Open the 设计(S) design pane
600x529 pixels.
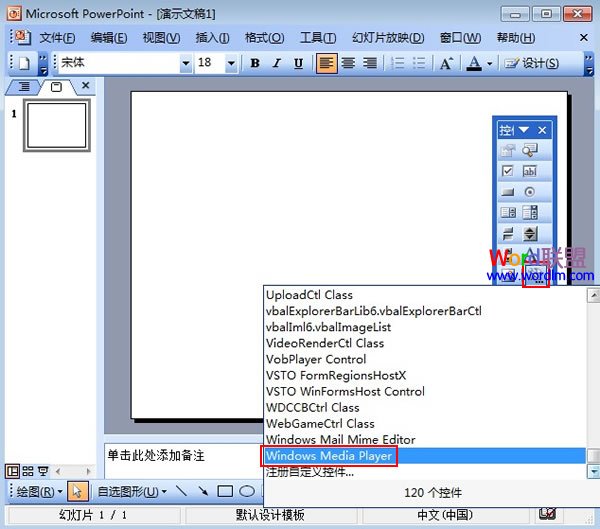532,63
